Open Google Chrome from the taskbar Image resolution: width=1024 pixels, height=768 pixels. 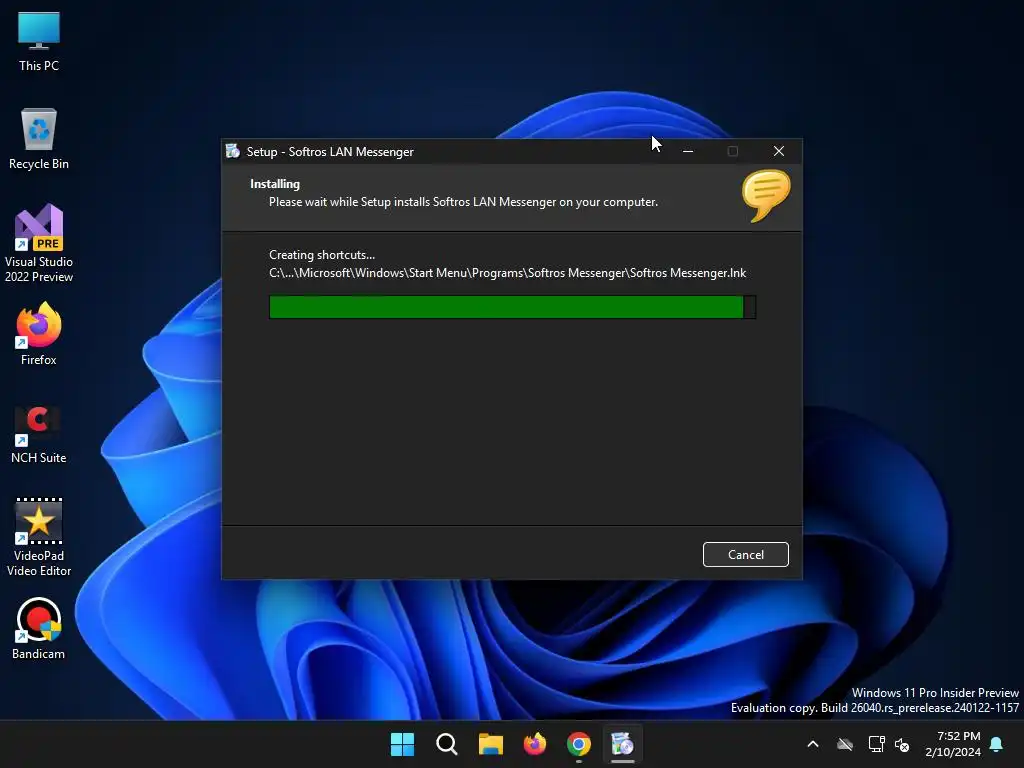click(579, 744)
